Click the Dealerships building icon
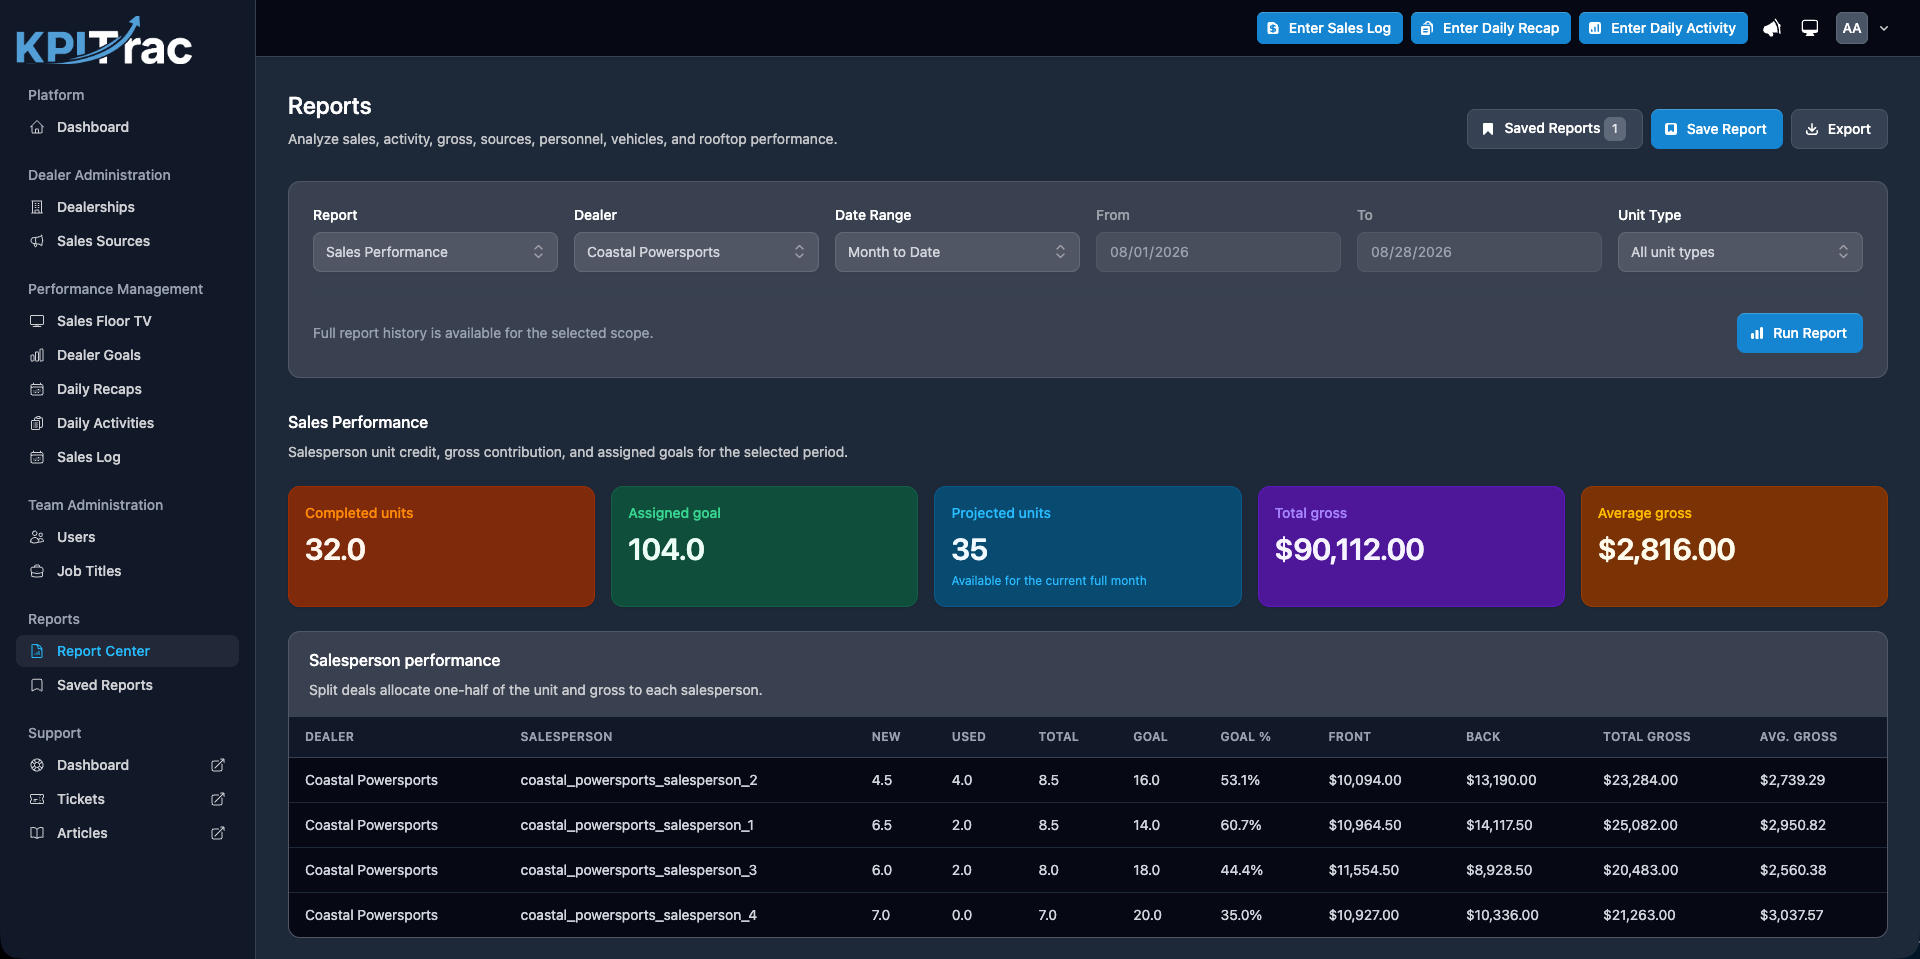The image size is (1920, 959). pos(37,207)
